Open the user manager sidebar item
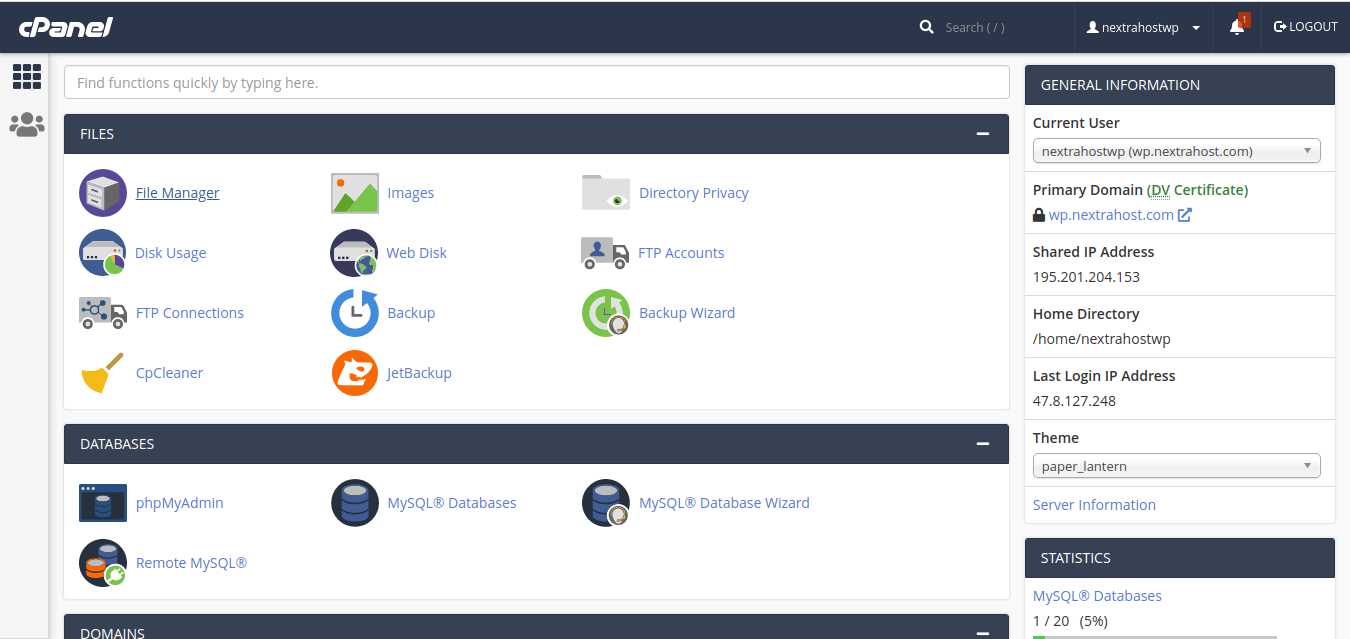Image resolution: width=1350 pixels, height=639 pixels. click(x=27, y=124)
